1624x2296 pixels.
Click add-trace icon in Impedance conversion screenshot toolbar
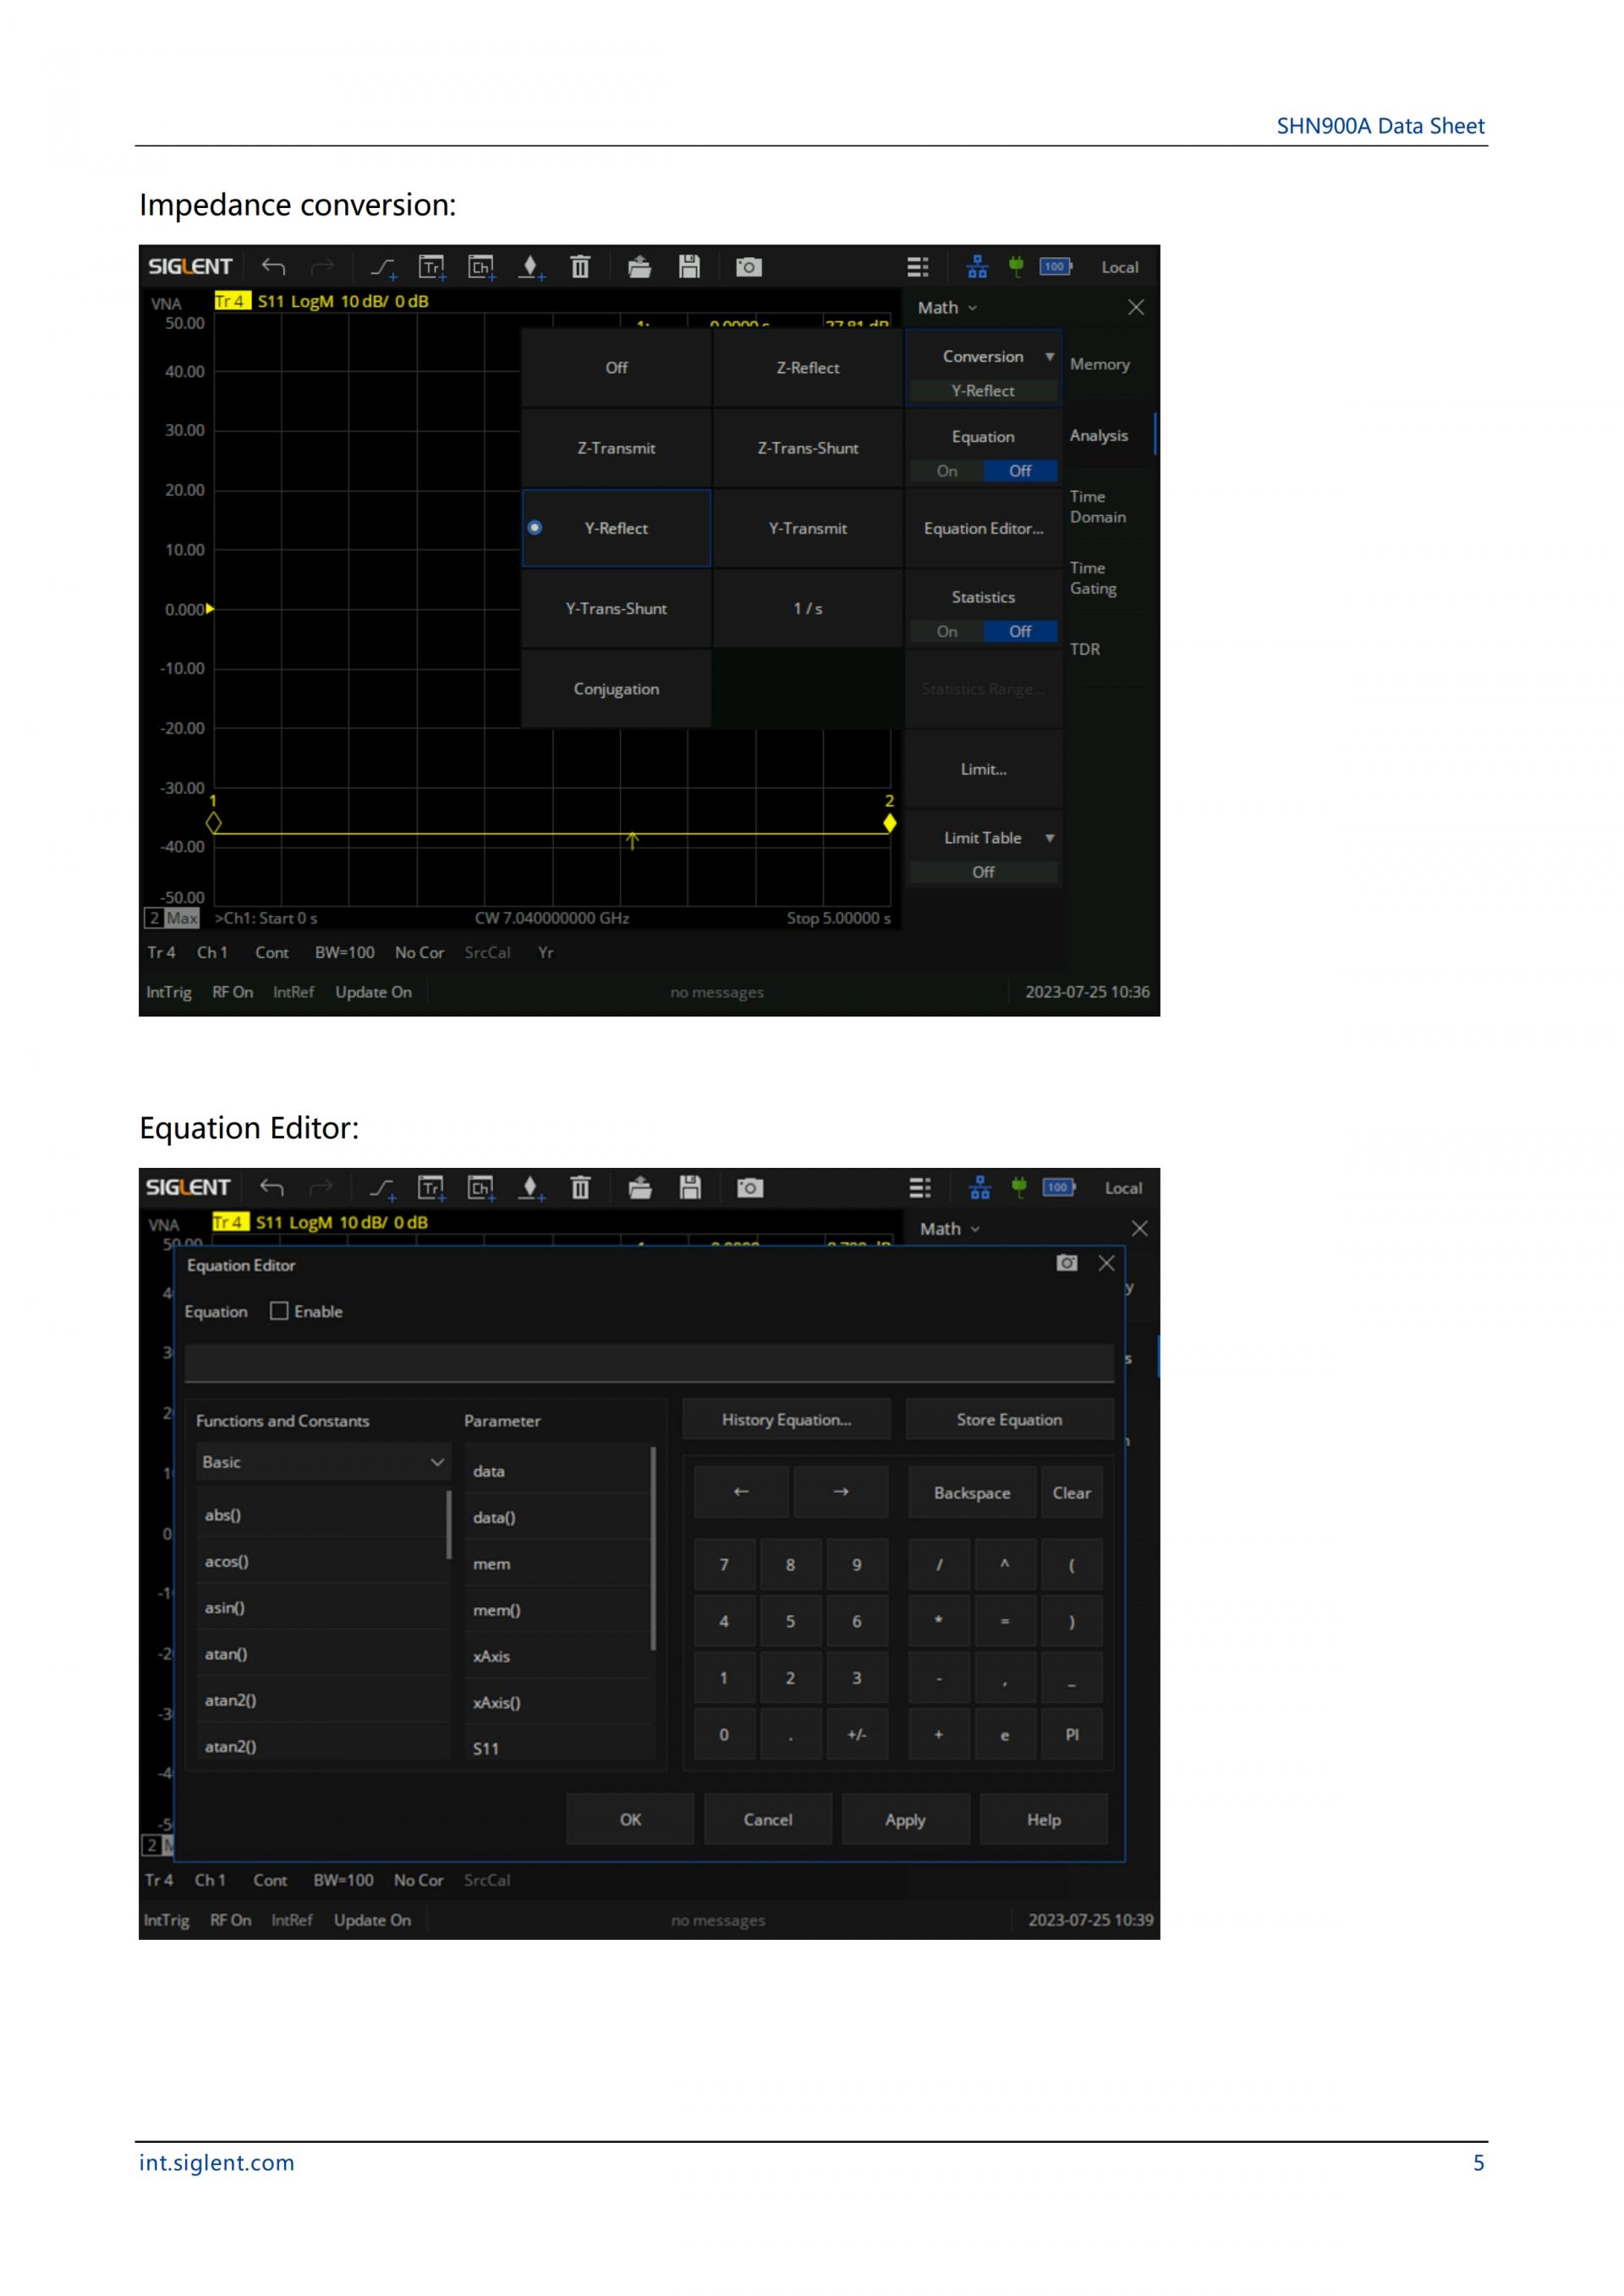click(x=432, y=267)
